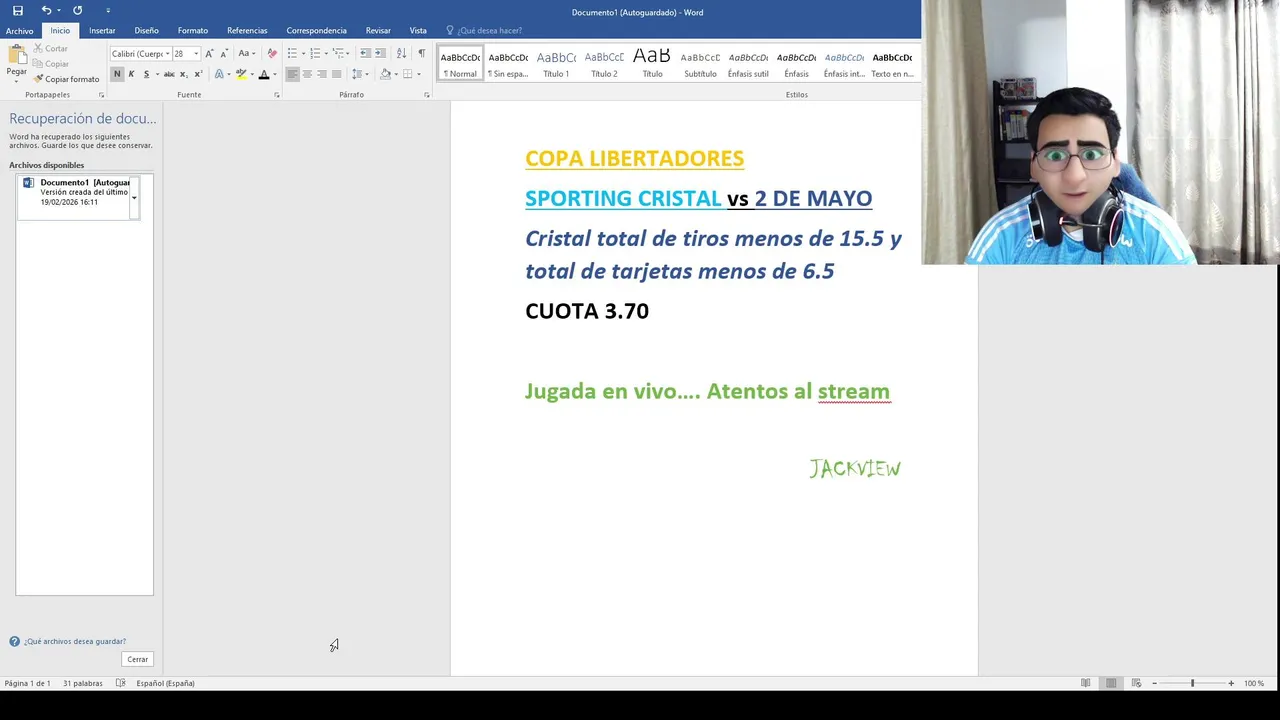The width and height of the screenshot is (1280, 720).
Task: Apply the Normal style
Action: pyautogui.click(x=460, y=64)
